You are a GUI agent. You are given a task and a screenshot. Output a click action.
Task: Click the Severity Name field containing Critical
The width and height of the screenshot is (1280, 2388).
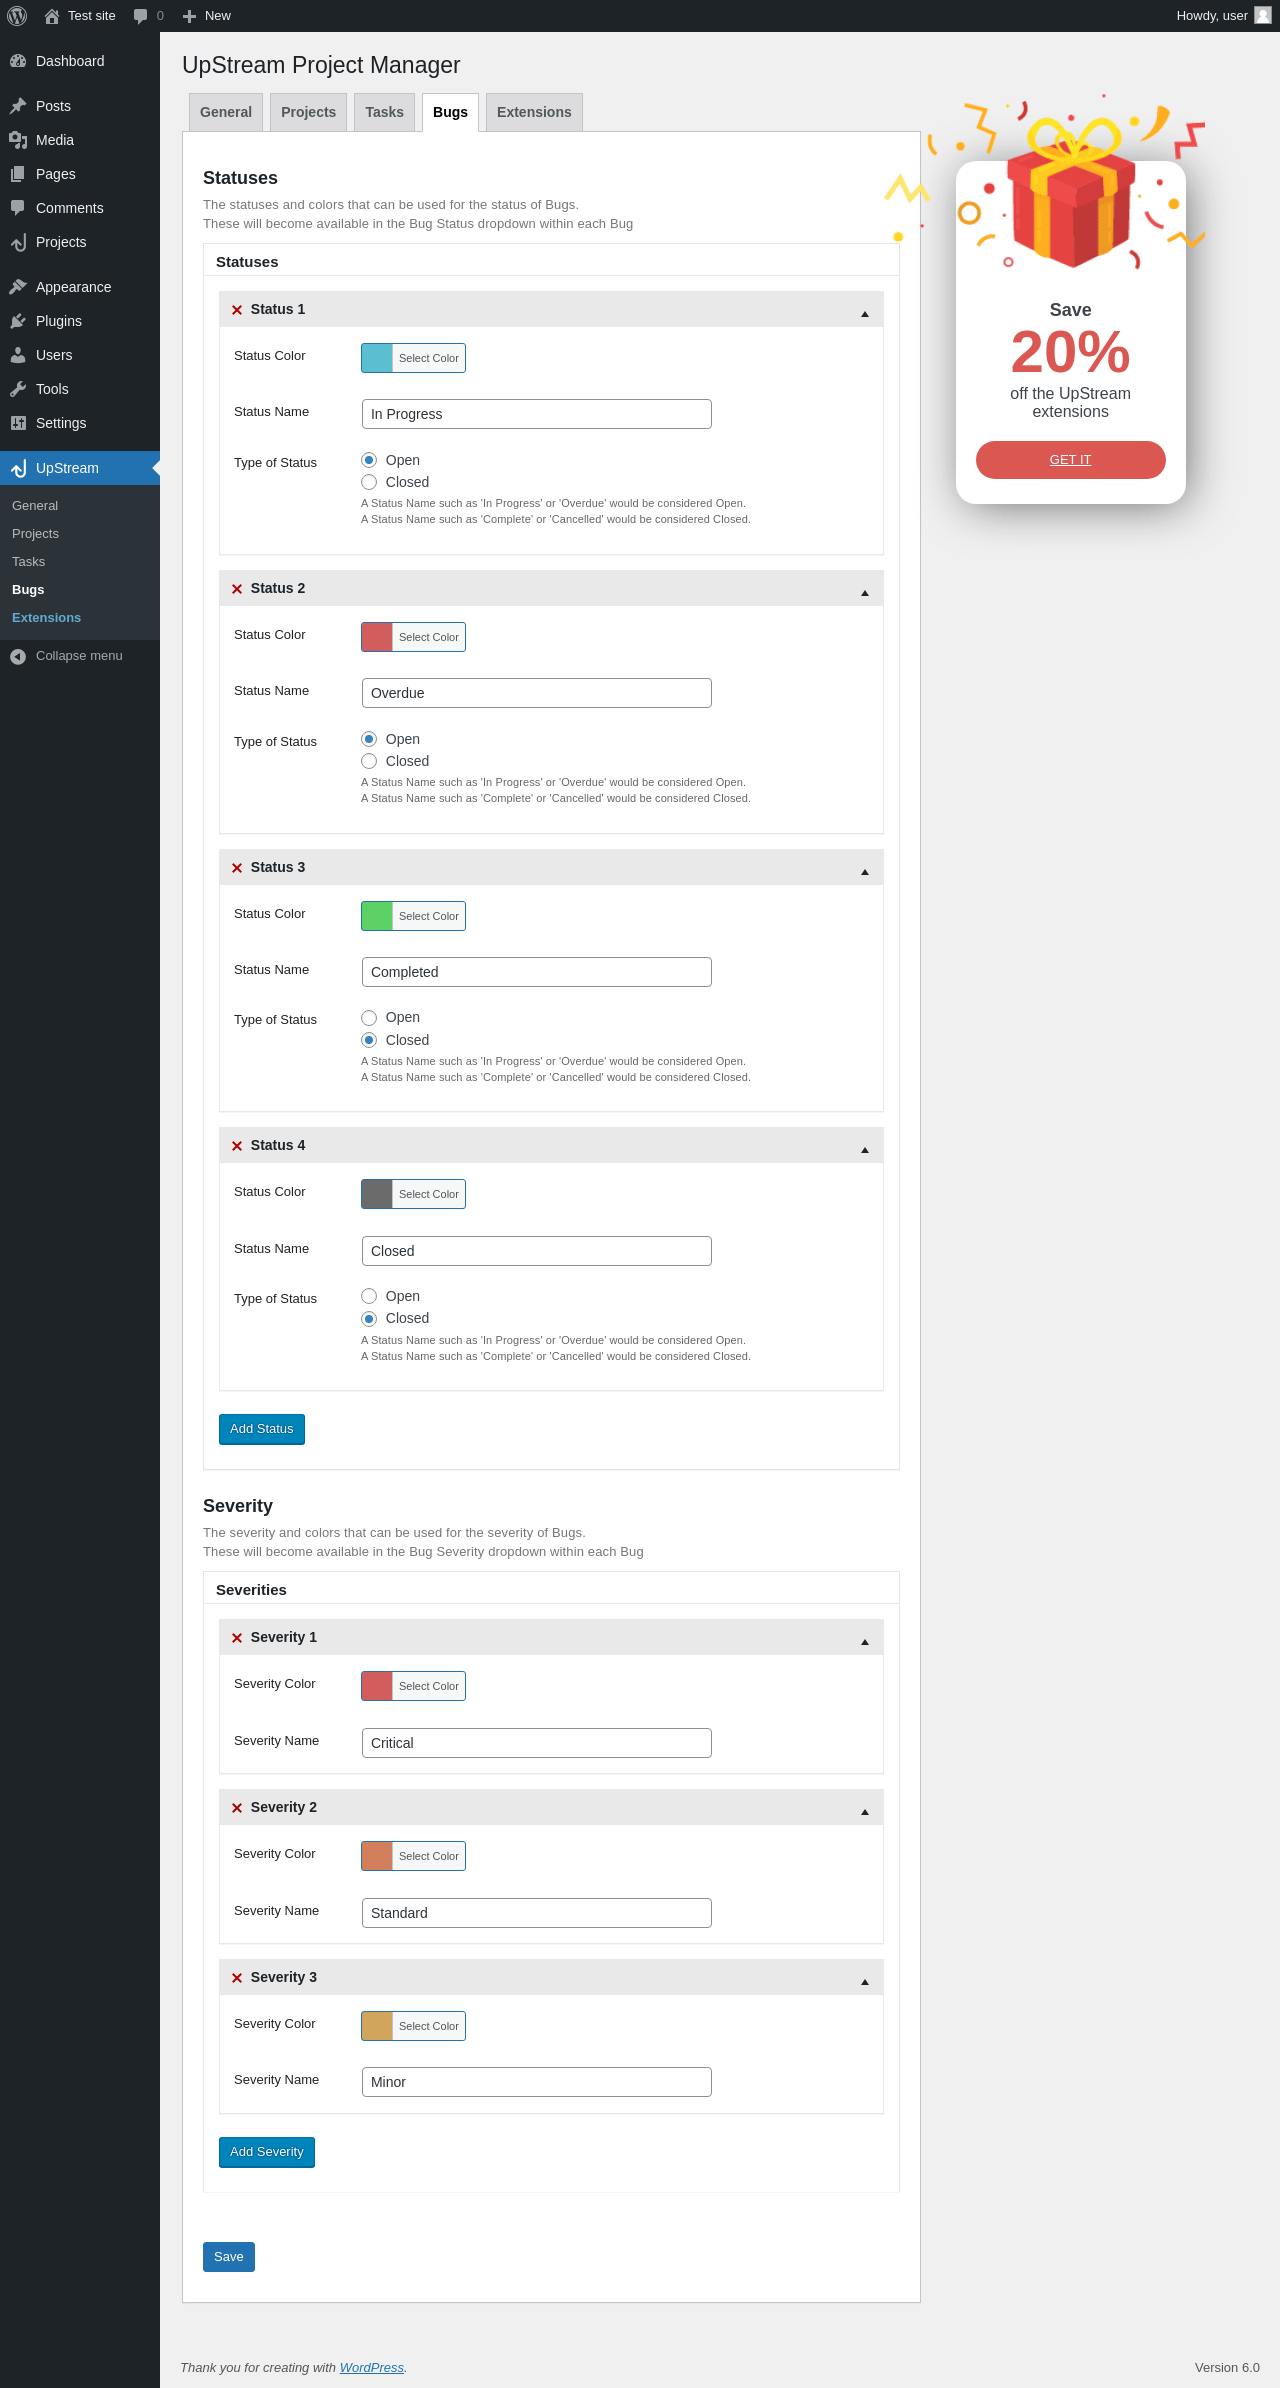point(537,1743)
